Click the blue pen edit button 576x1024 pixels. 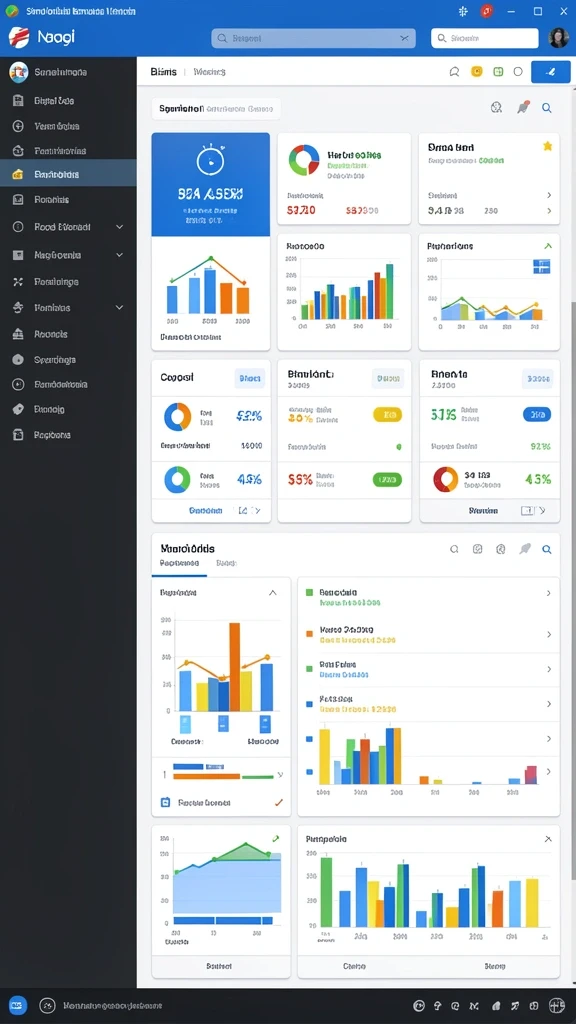coord(551,72)
